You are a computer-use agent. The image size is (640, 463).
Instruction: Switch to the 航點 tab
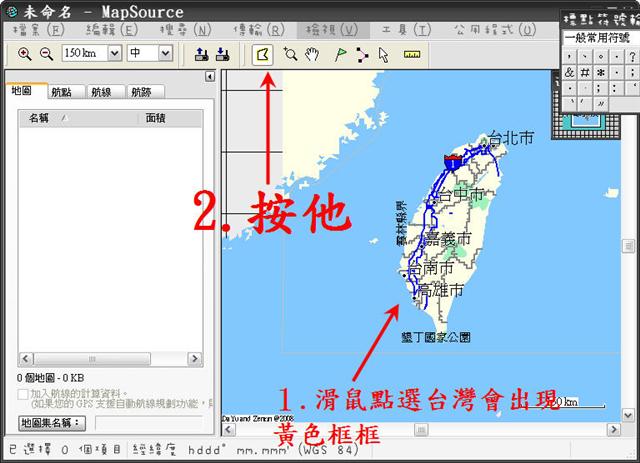tap(66, 92)
